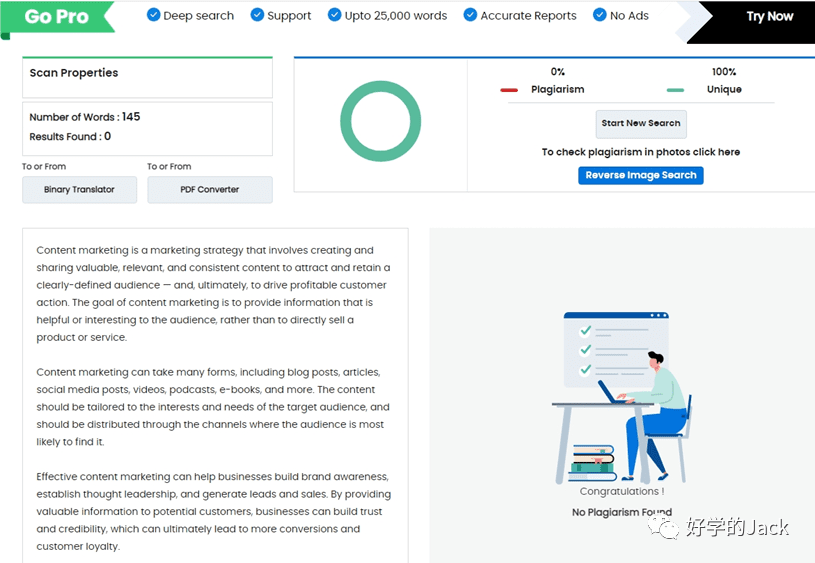Click the Accurate Reports checkmark icon
The image size is (815, 563).
[470, 15]
